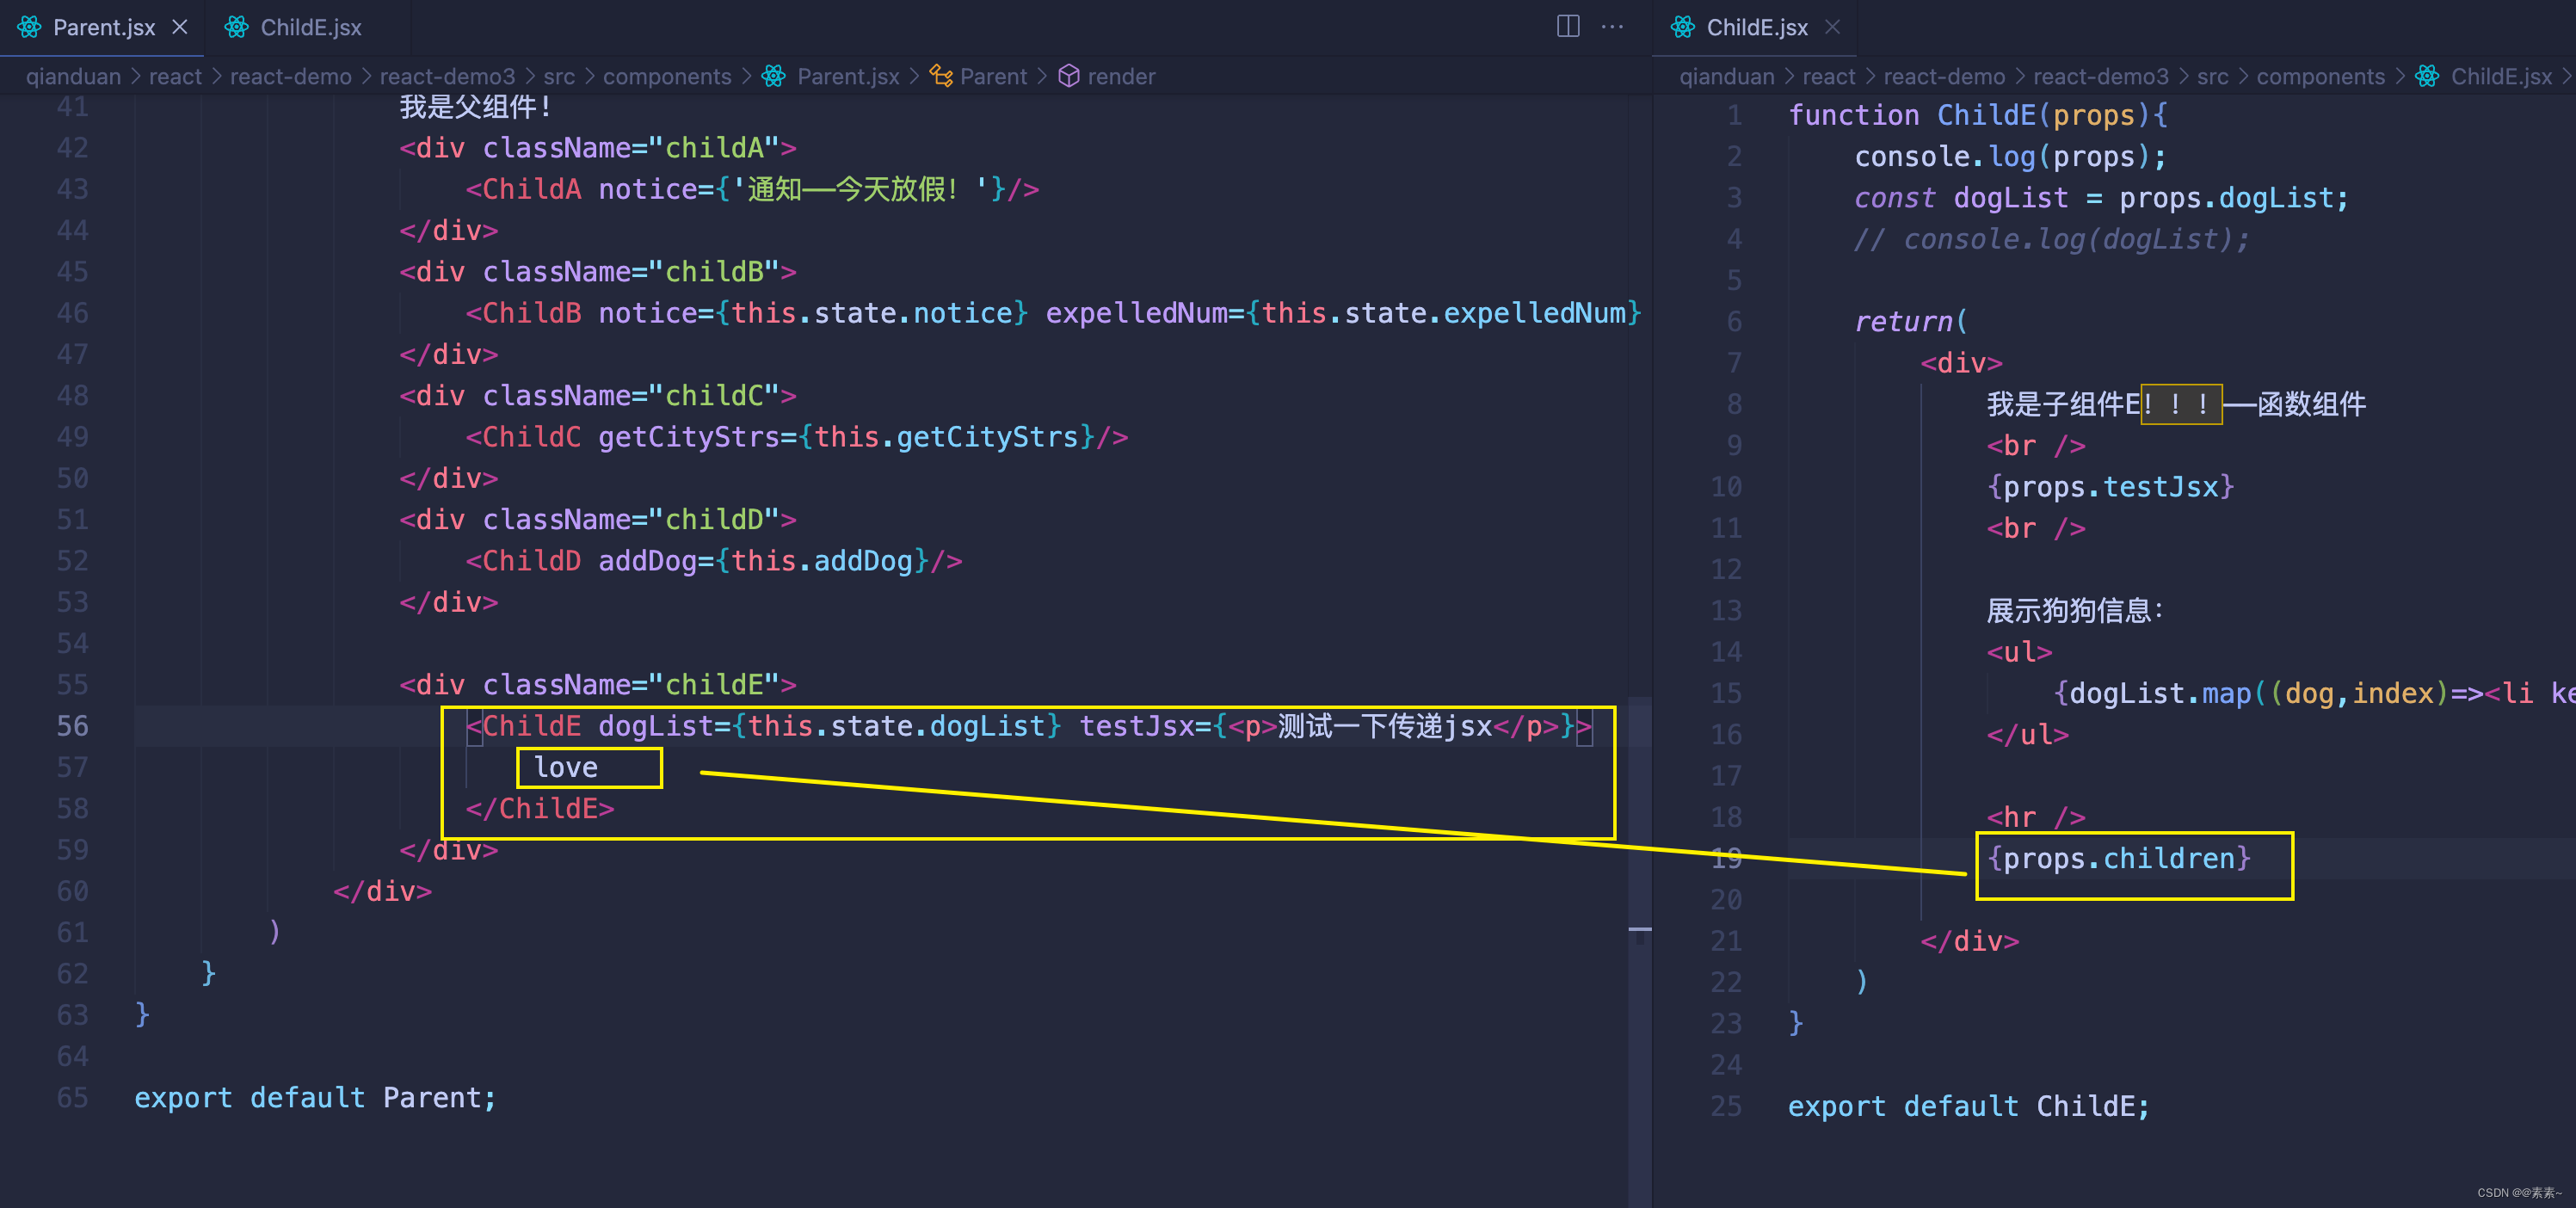Screen dimensions: 2576x1208
Task: Click commented console.log(dogList) line
Action: point(2052,239)
